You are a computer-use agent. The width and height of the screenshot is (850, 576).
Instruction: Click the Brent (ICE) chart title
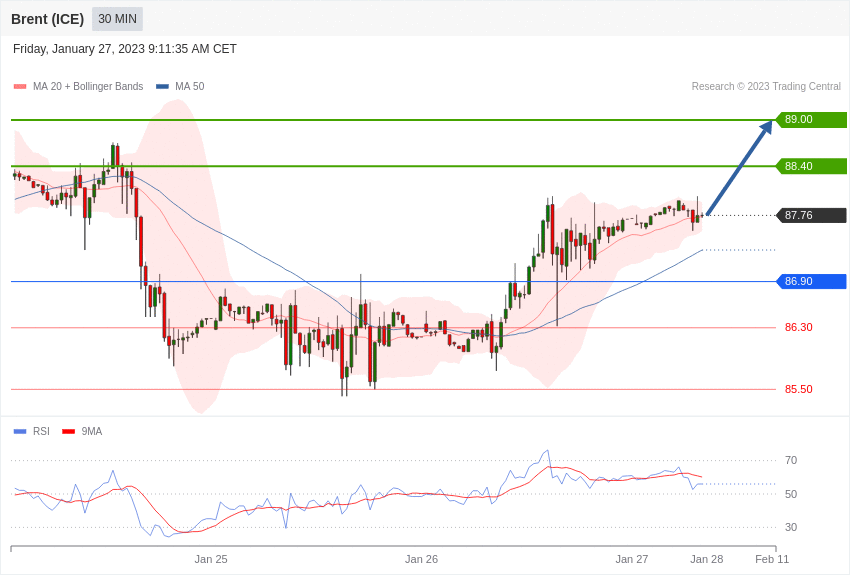[x=48, y=19]
